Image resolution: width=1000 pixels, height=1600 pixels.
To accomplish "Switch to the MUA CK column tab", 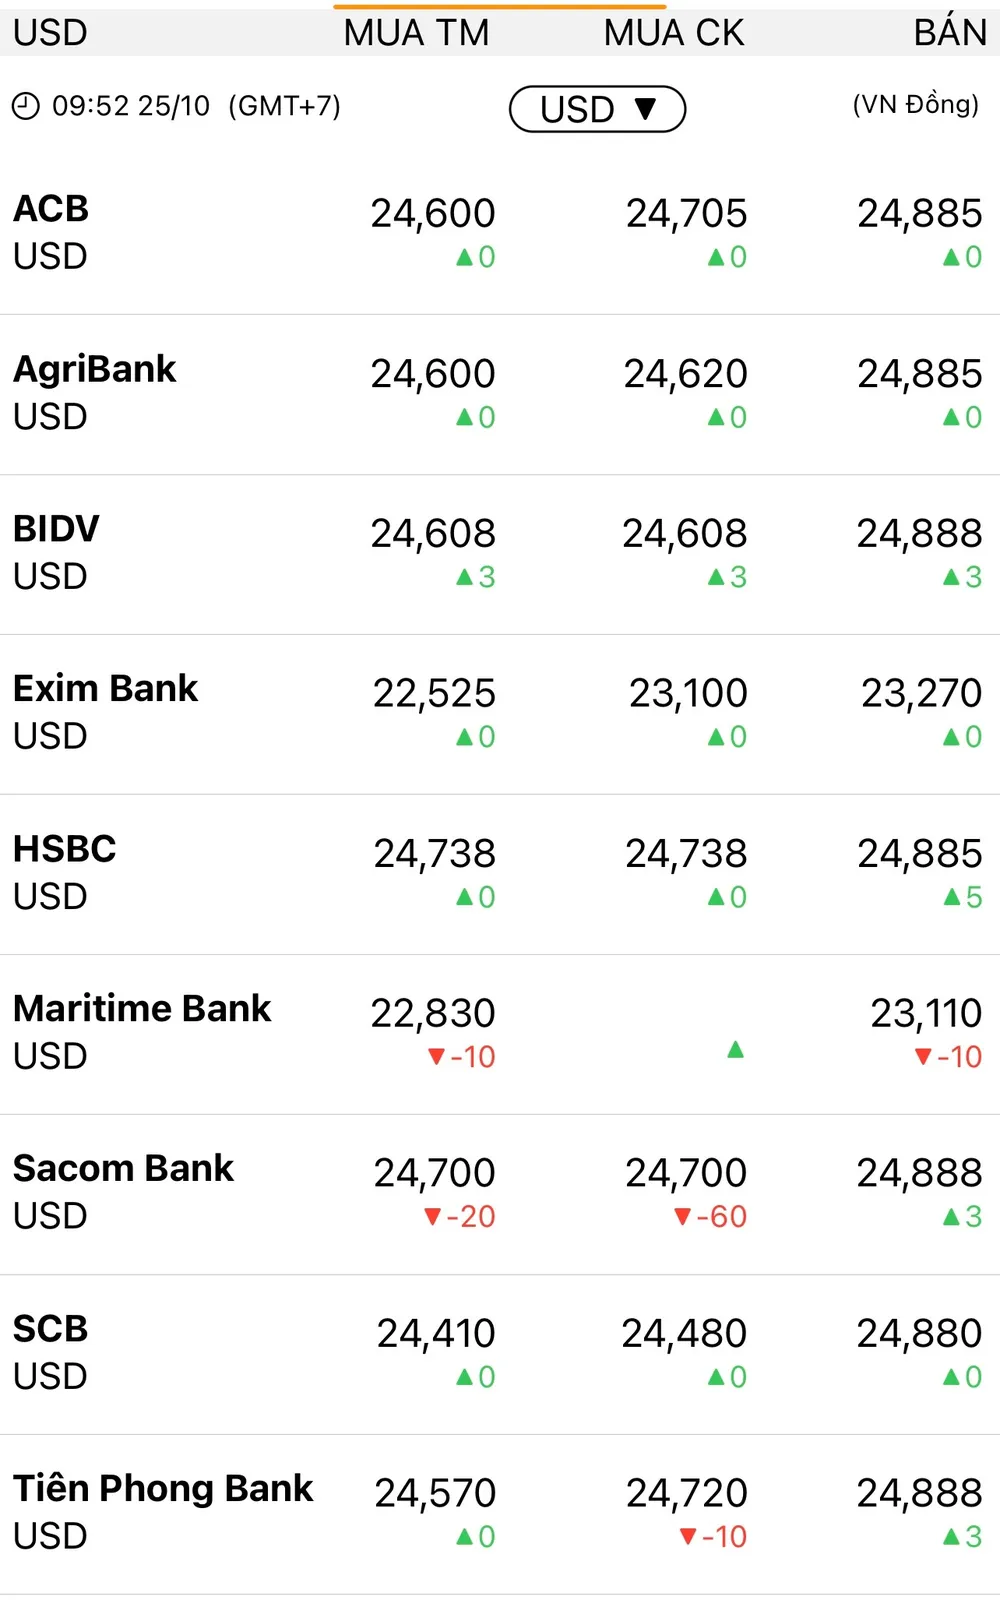I will click(673, 32).
